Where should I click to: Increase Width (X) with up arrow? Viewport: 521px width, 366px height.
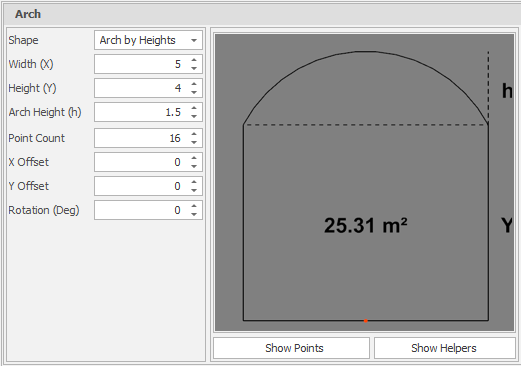pyautogui.click(x=194, y=60)
